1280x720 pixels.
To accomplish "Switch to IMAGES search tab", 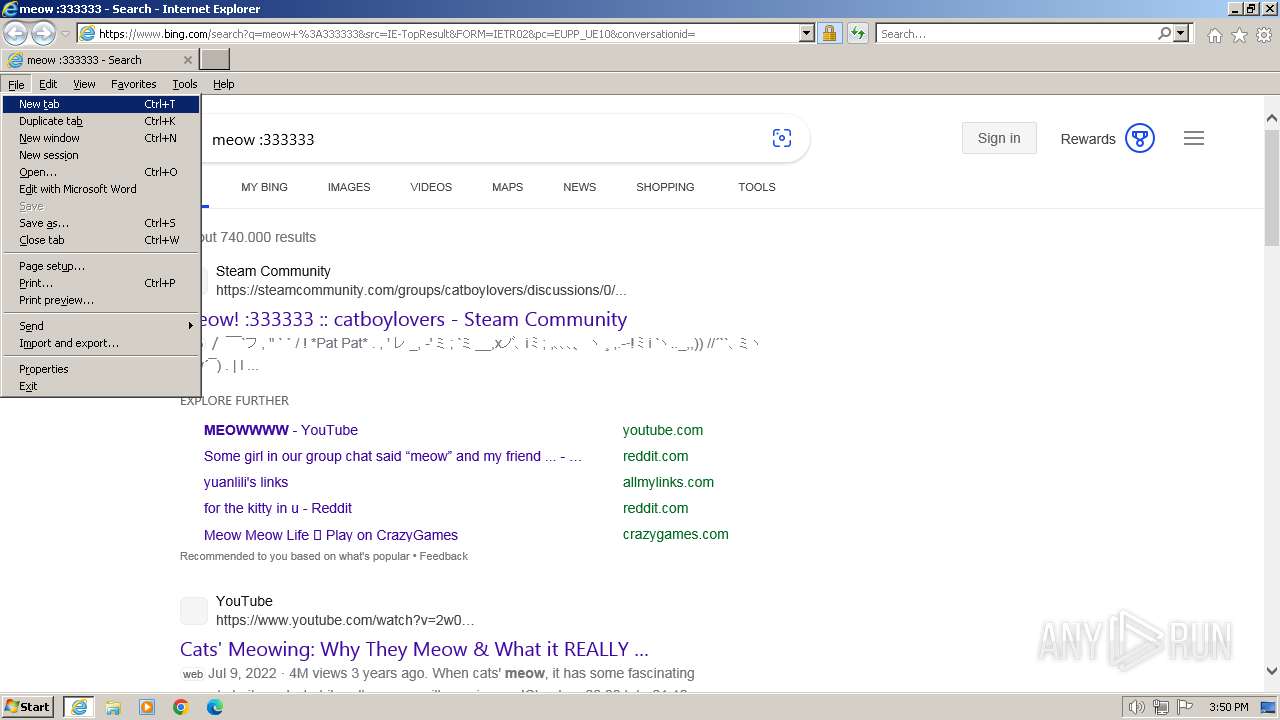I will [349, 187].
